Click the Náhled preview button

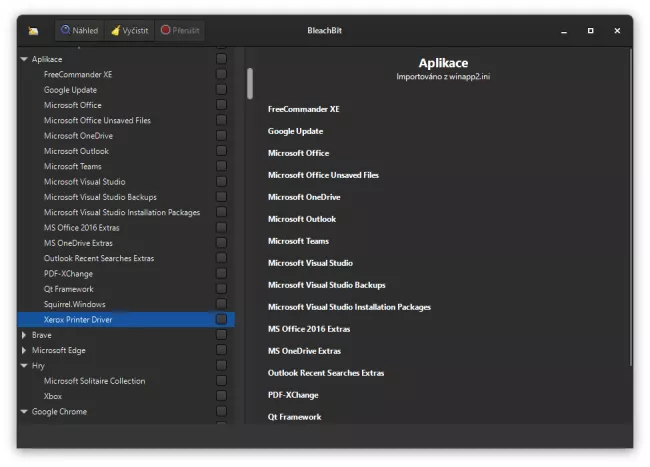[x=79, y=31]
